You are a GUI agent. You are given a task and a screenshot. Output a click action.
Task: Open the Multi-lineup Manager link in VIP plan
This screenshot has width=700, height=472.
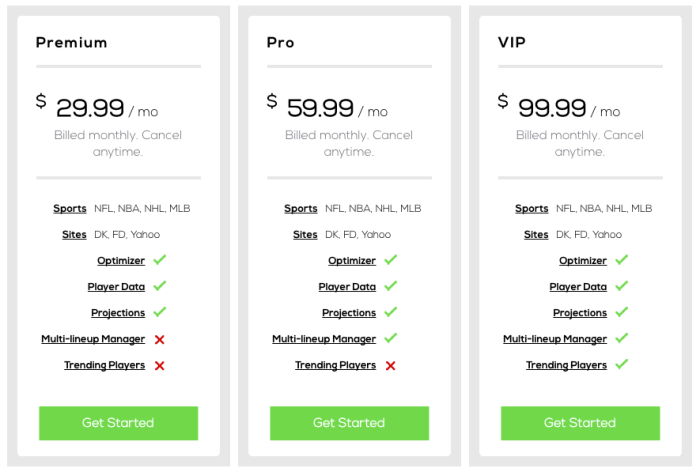[555, 339]
